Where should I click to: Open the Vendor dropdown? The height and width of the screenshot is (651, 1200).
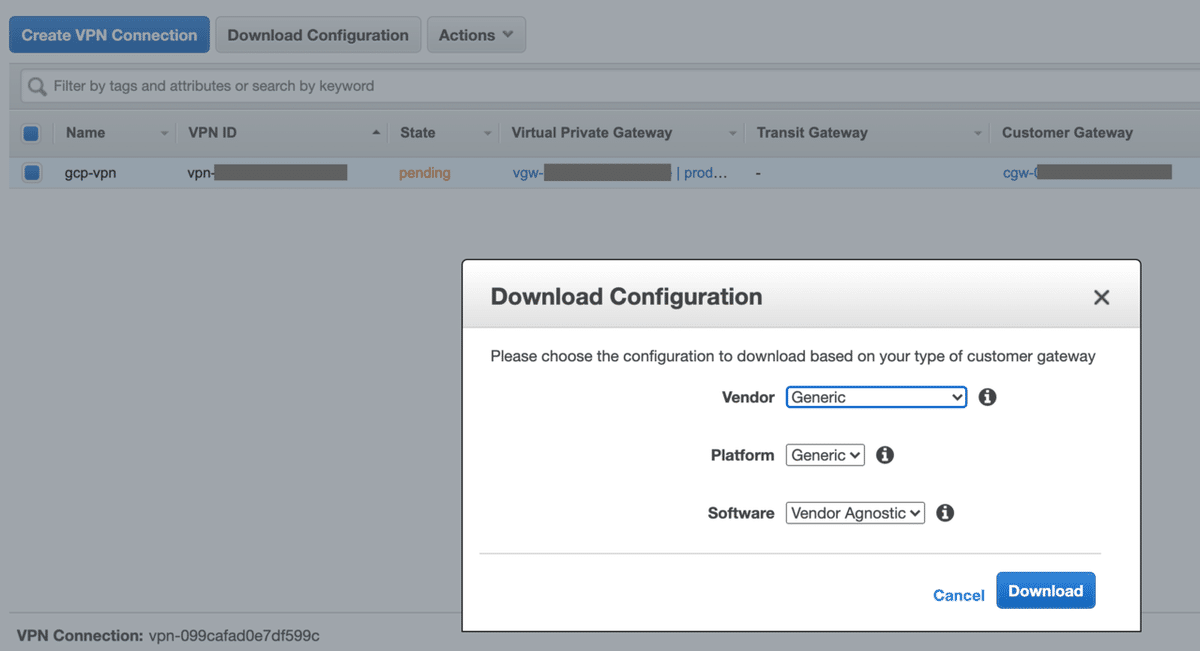[876, 397]
